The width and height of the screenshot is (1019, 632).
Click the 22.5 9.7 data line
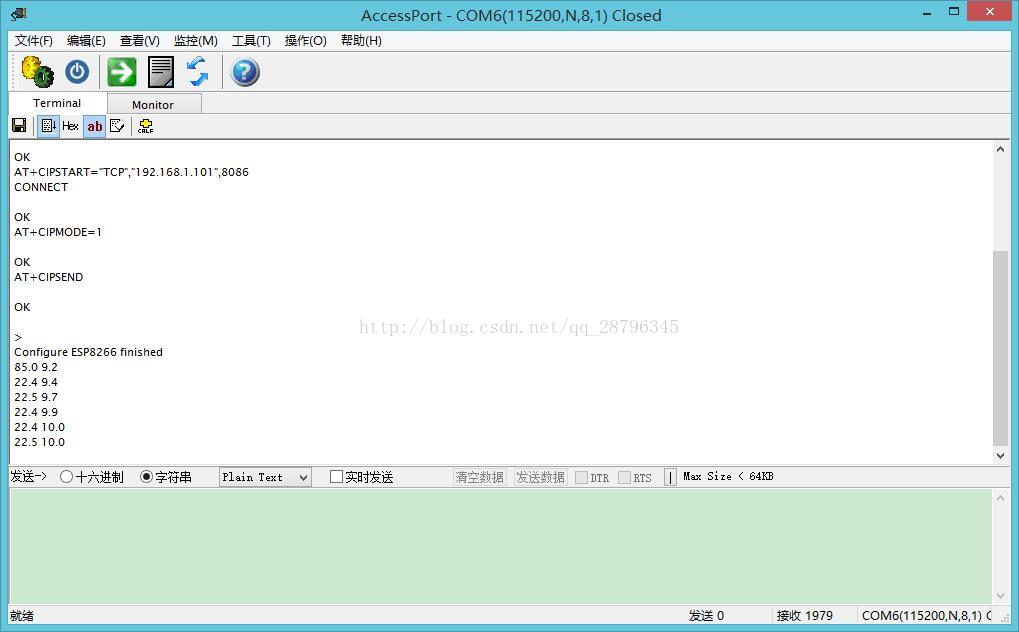(x=36, y=397)
